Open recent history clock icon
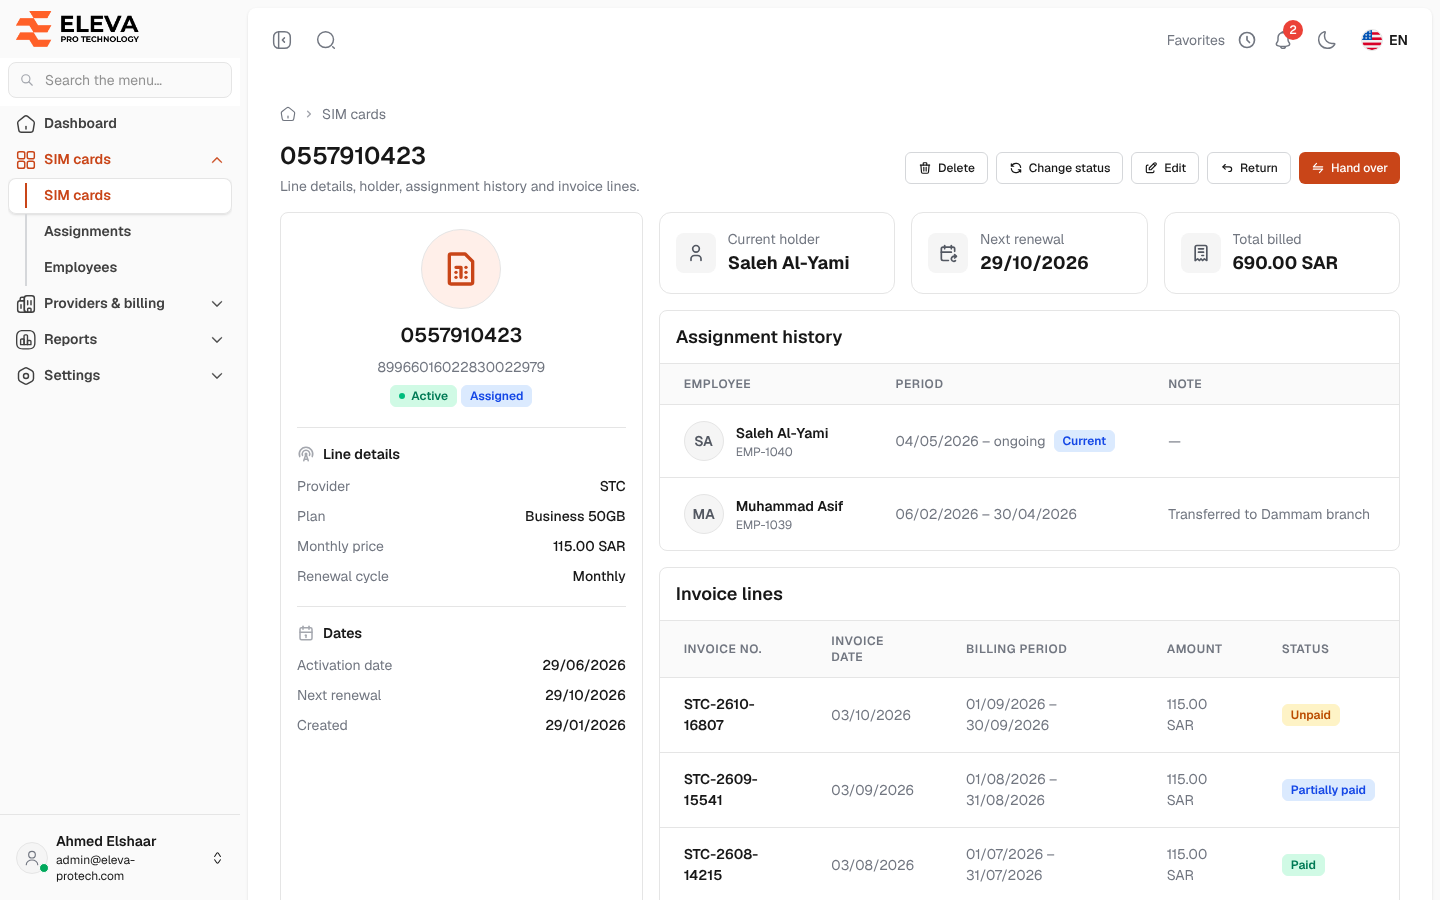Screen dimensions: 1440x900 (x=1247, y=40)
